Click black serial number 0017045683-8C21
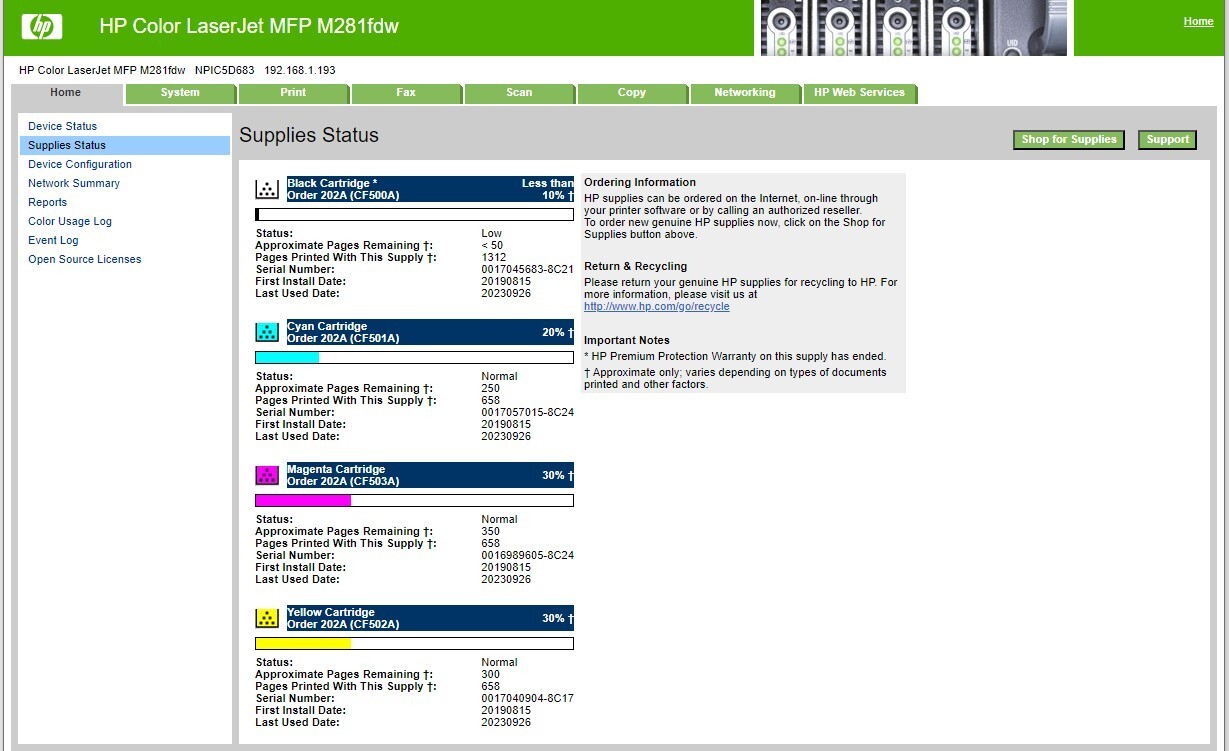The height and width of the screenshot is (751, 1229). pyautogui.click(x=527, y=270)
